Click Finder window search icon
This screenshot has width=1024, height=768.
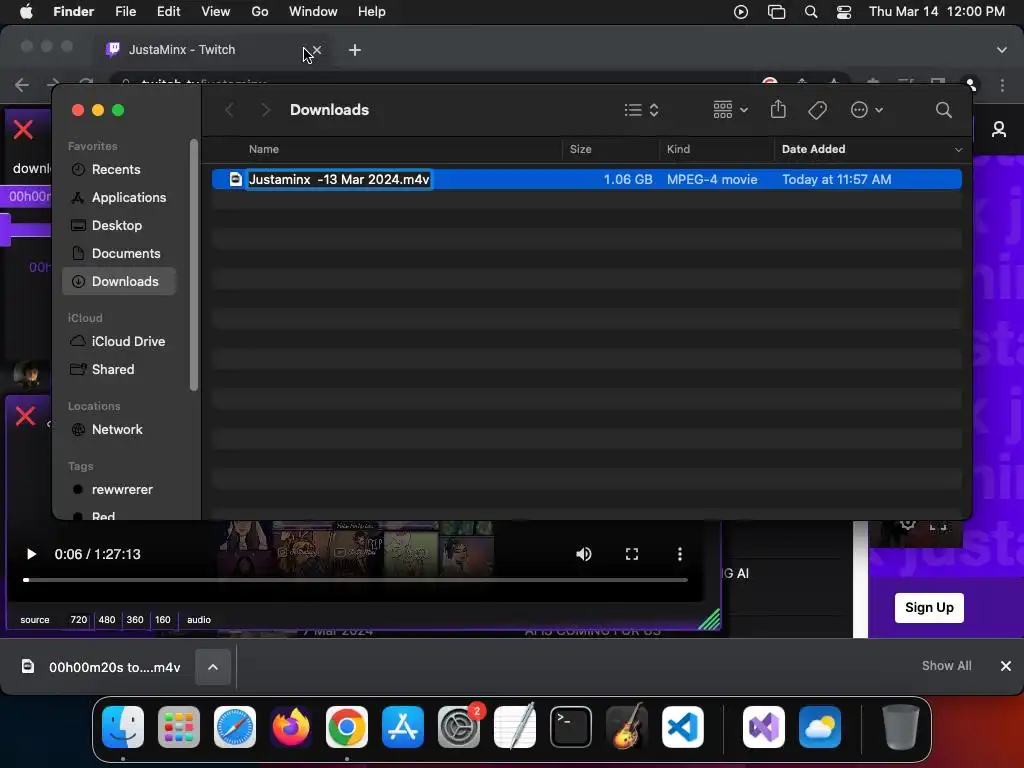coord(943,110)
